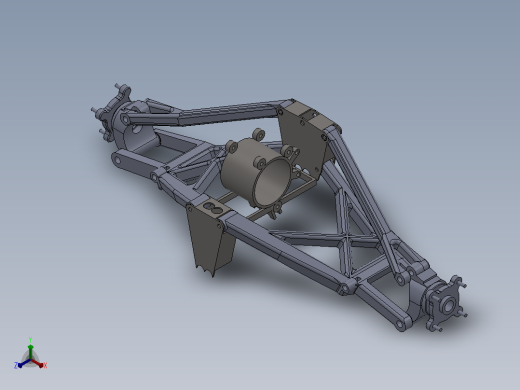Click the bolt hole at the lower-right arm tip

(400, 324)
